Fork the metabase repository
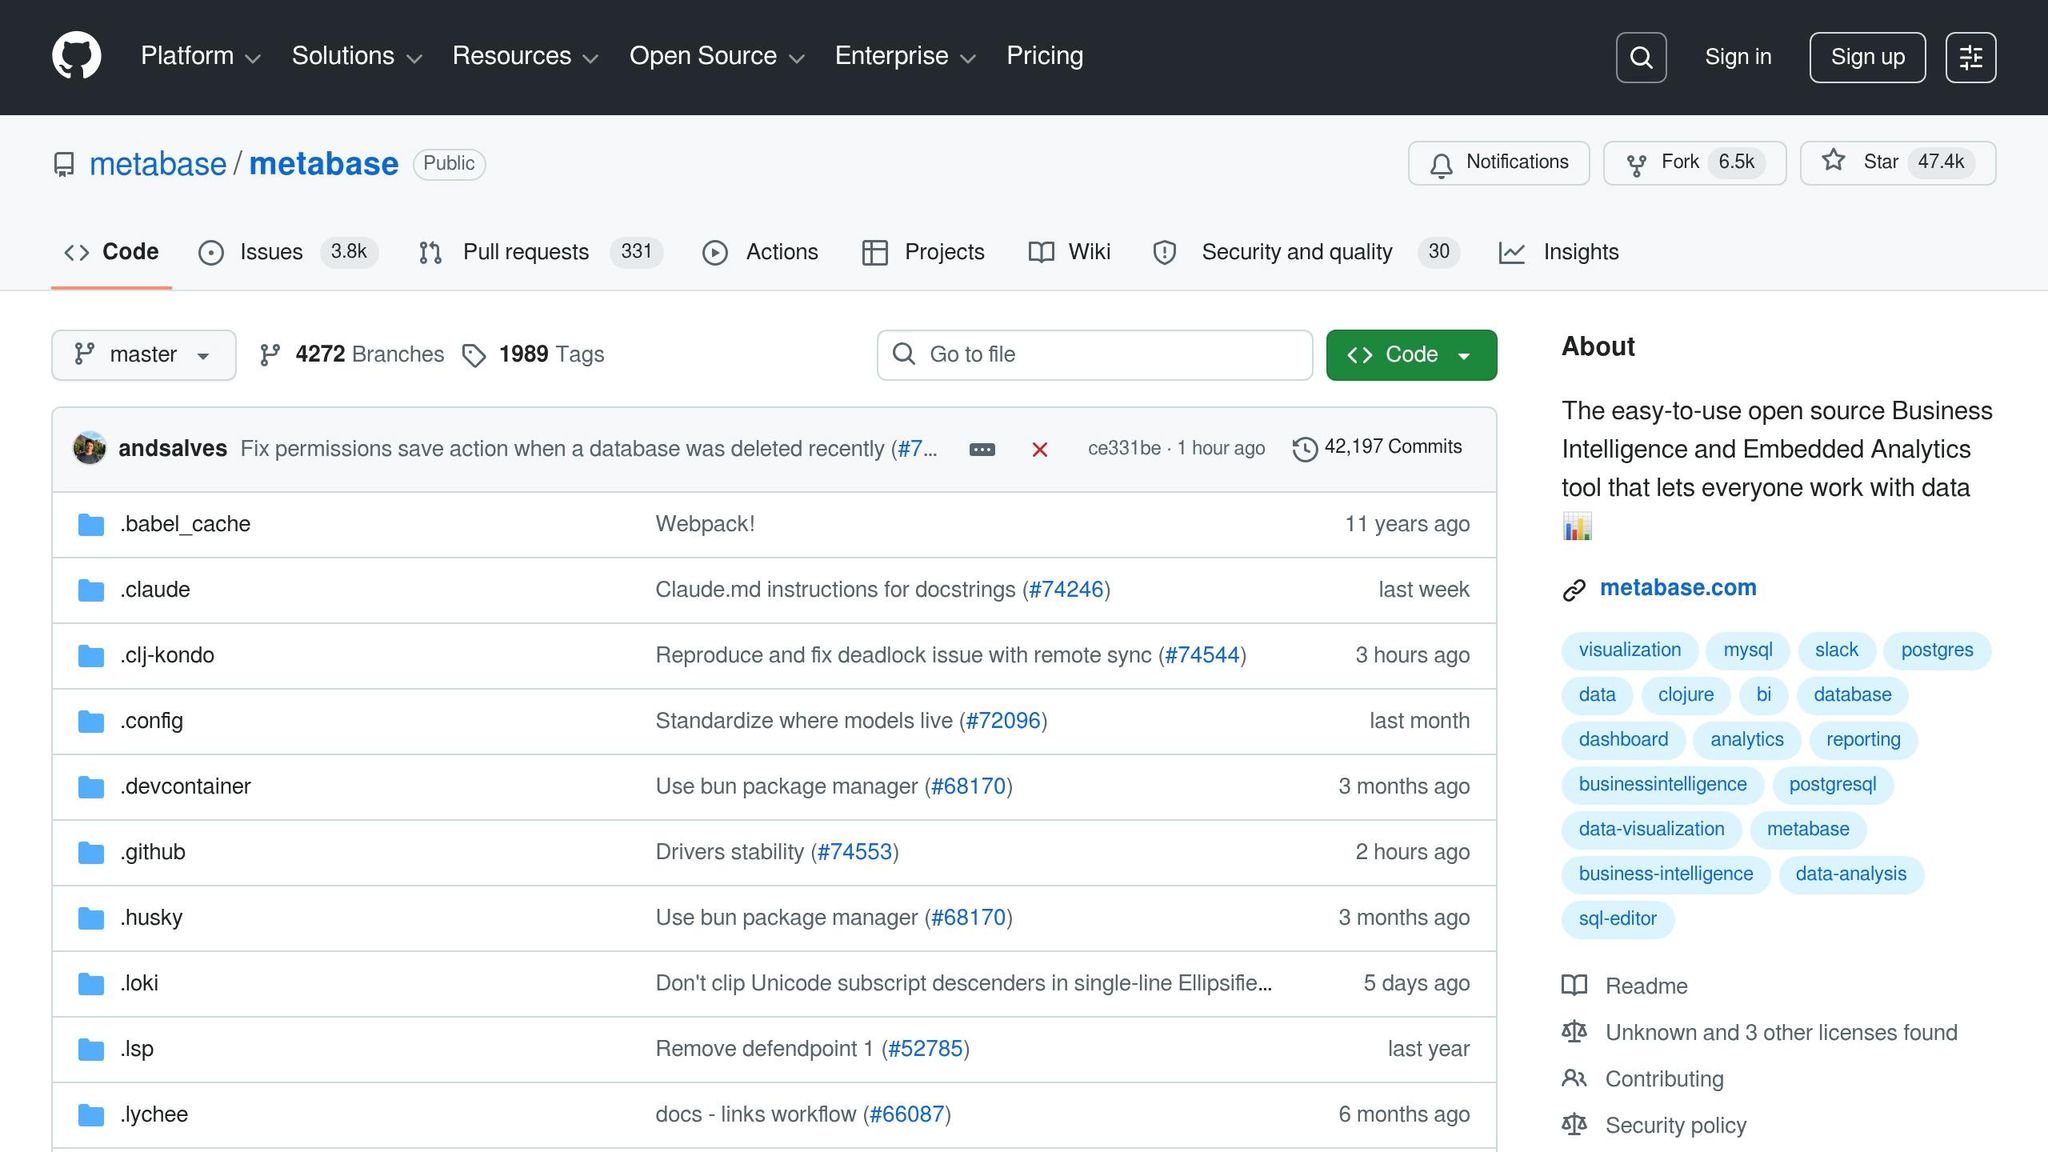The image size is (2048, 1152). (1694, 163)
